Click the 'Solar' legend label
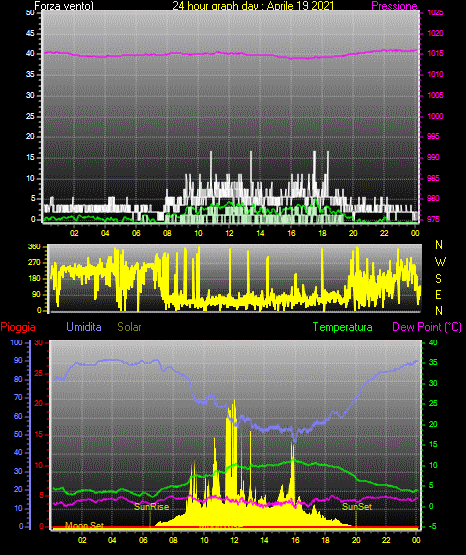 [129, 327]
